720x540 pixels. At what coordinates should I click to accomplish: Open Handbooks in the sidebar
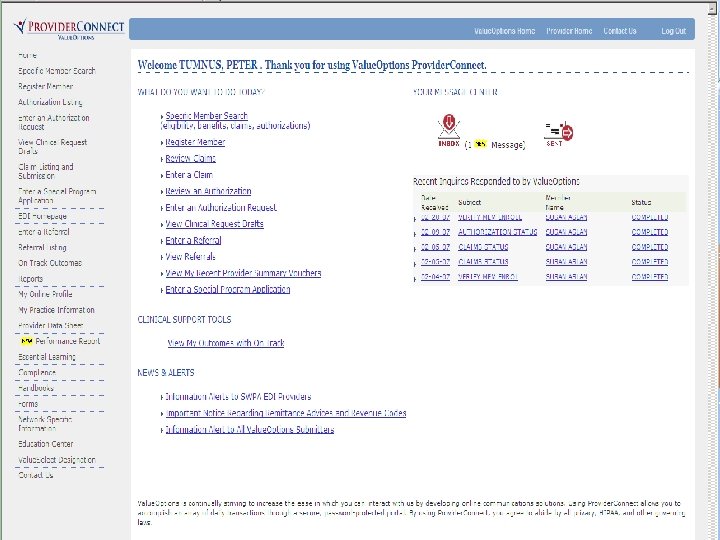coord(36,388)
